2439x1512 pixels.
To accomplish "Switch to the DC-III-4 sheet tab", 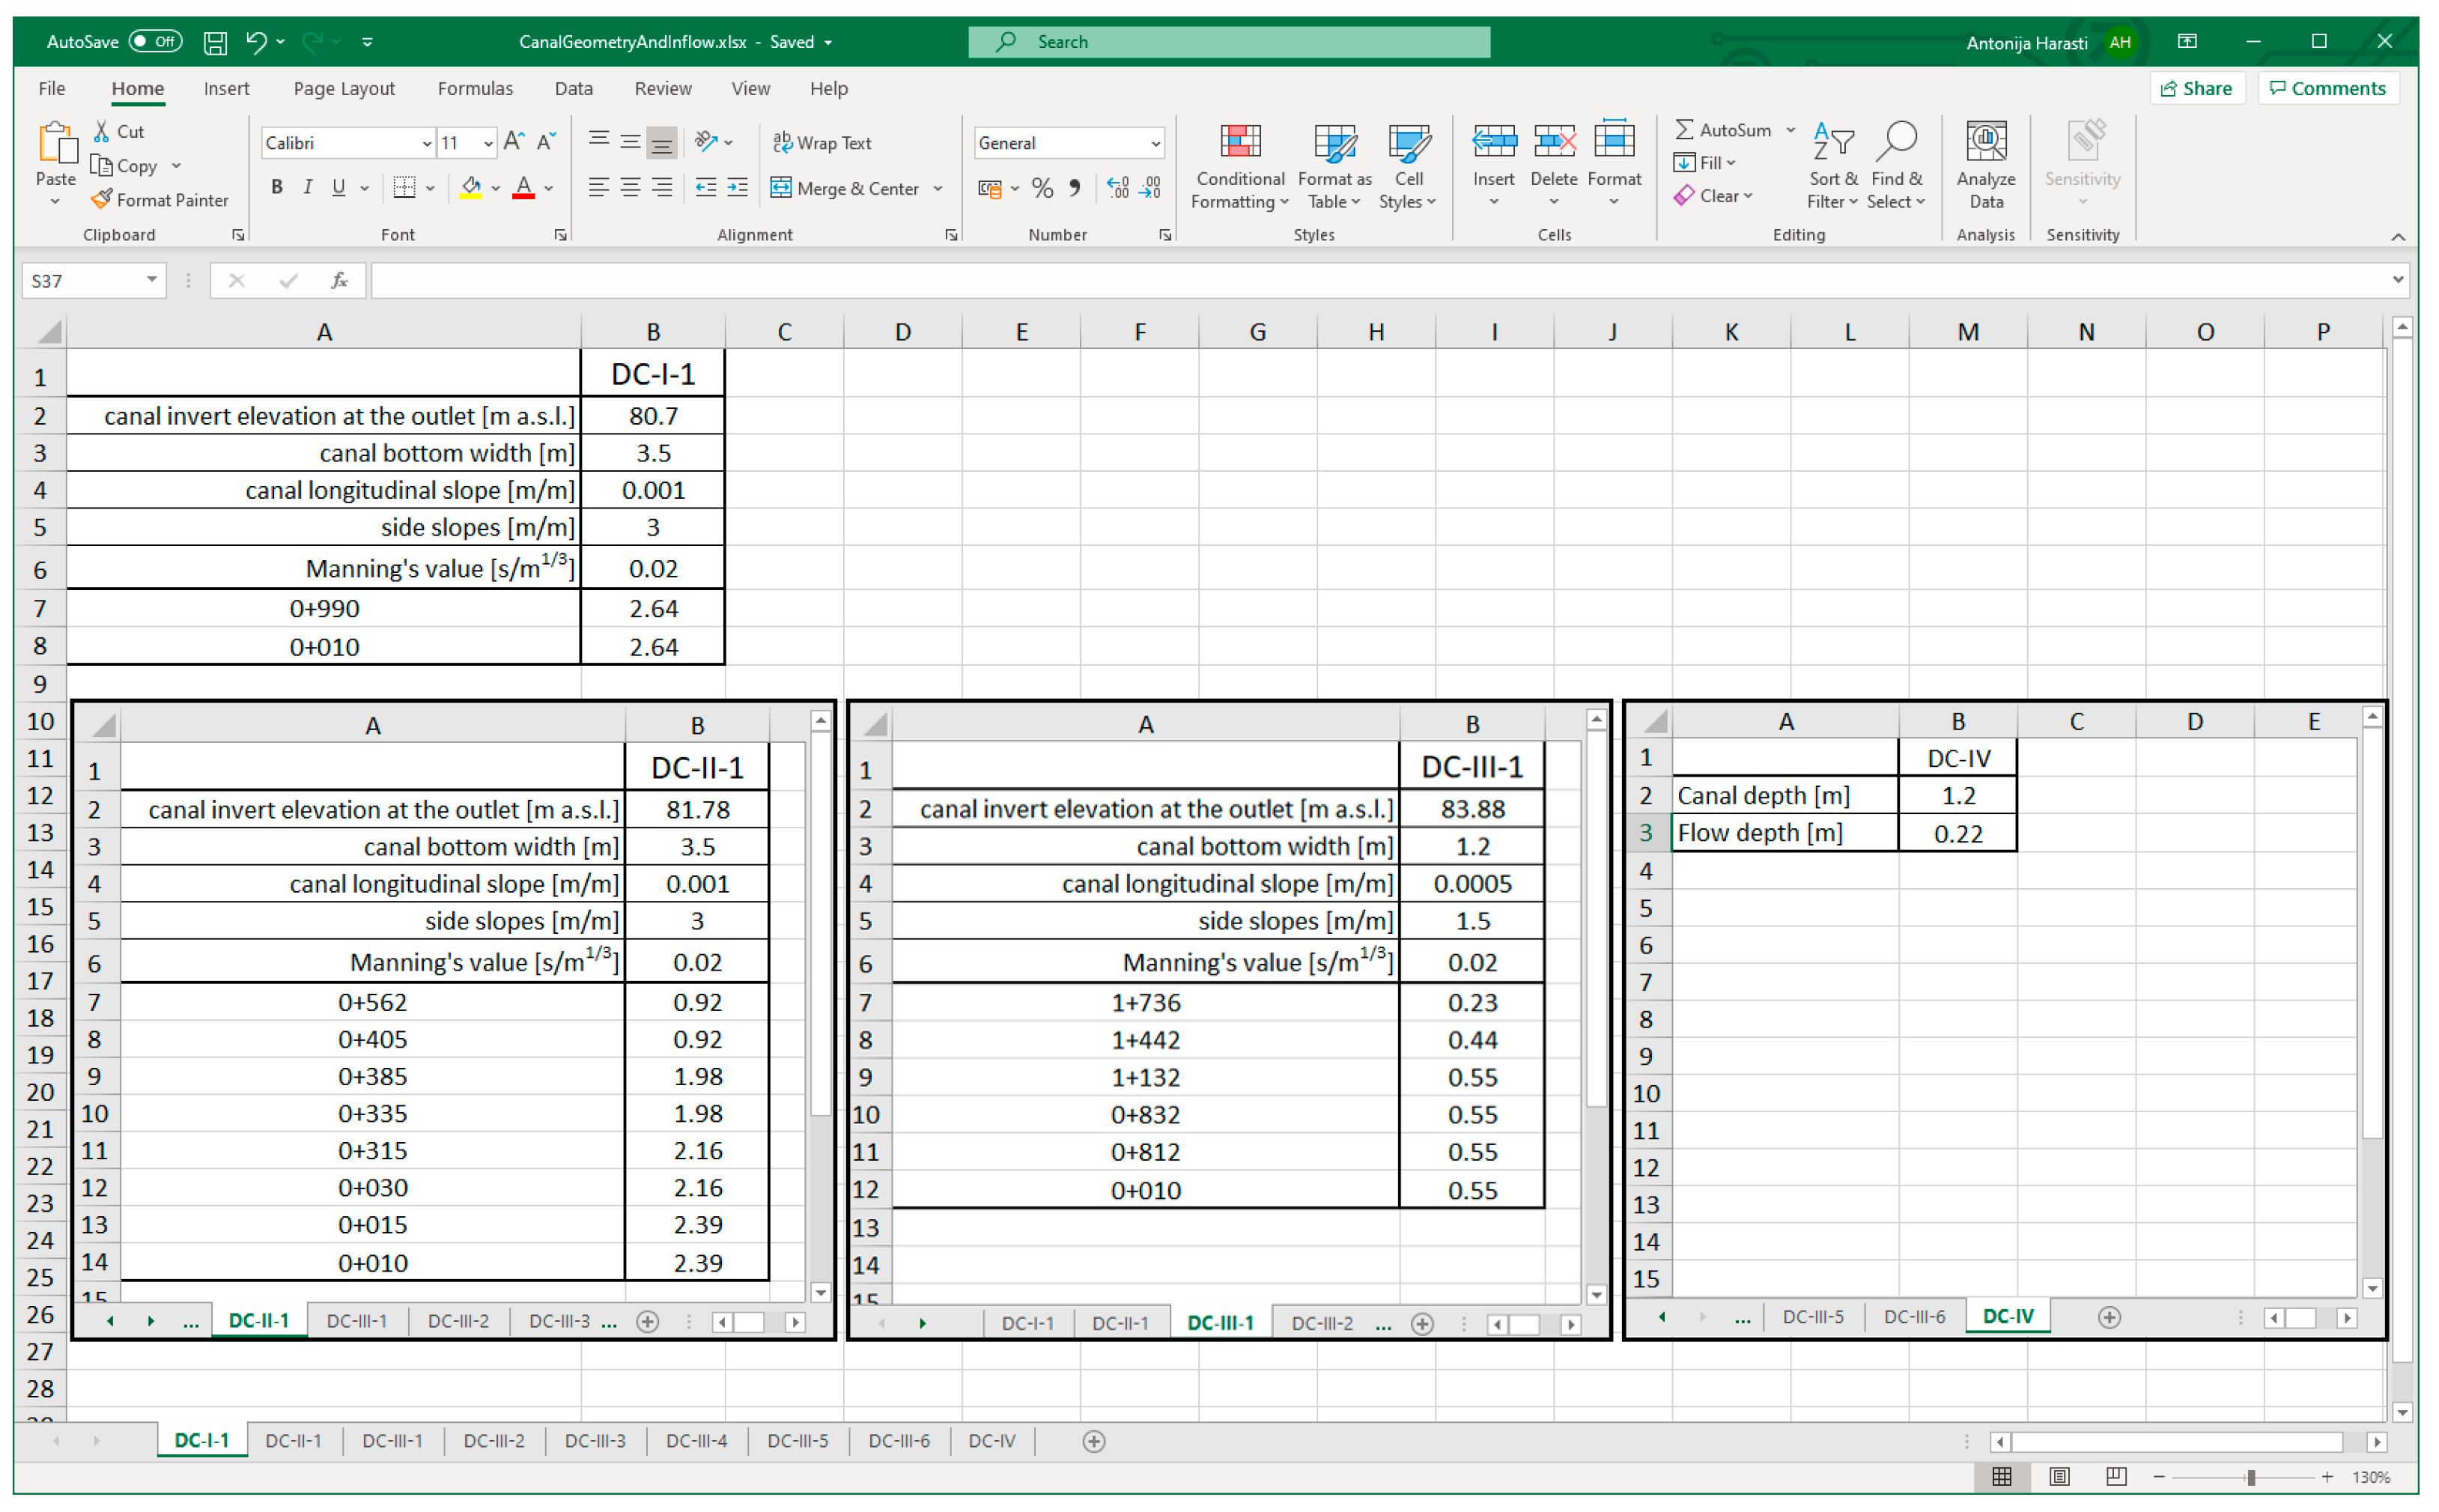I will point(696,1441).
